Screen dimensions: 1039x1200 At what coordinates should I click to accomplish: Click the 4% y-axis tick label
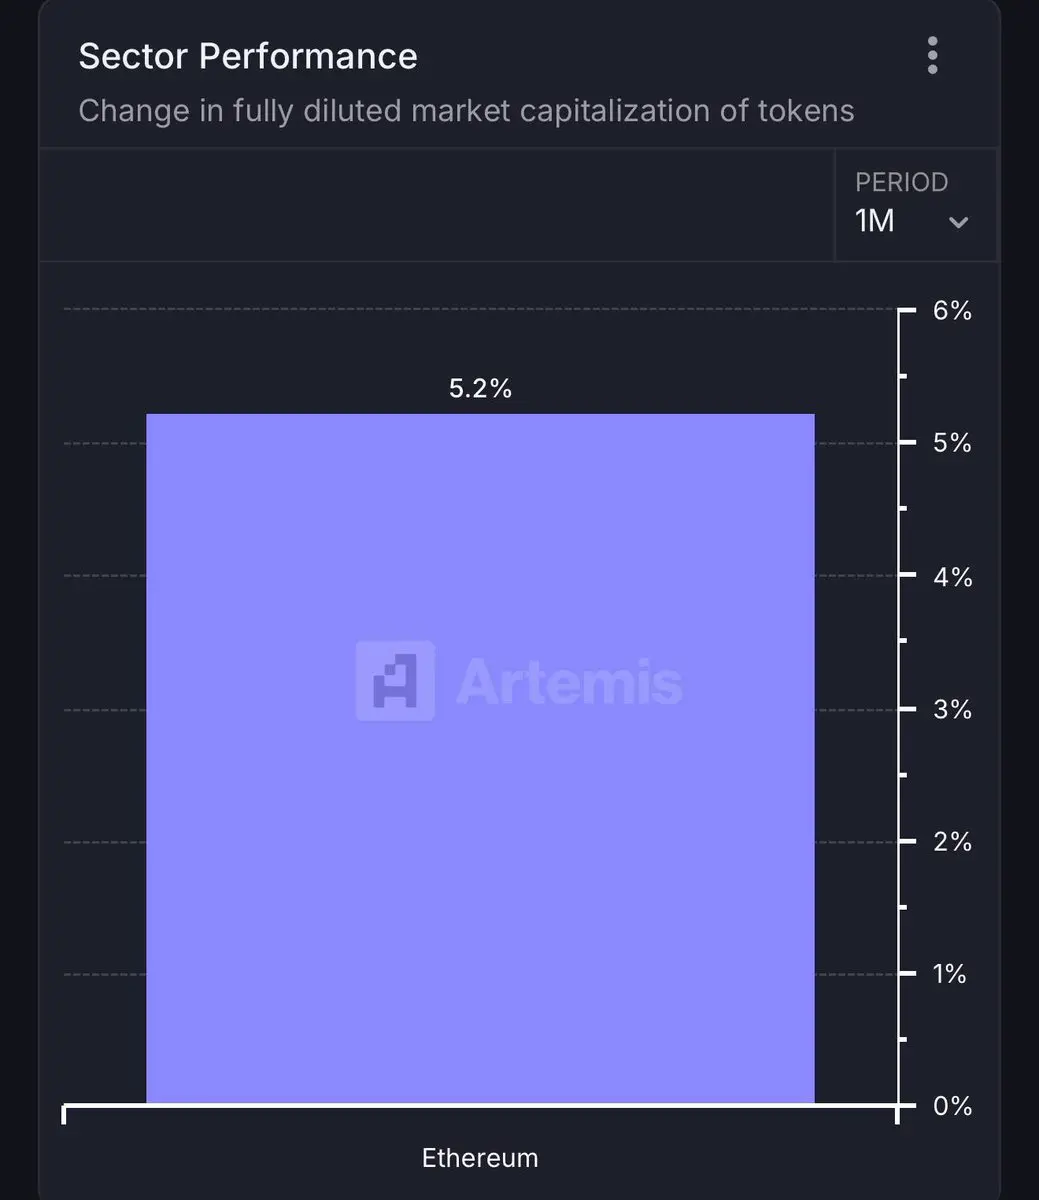(x=952, y=576)
